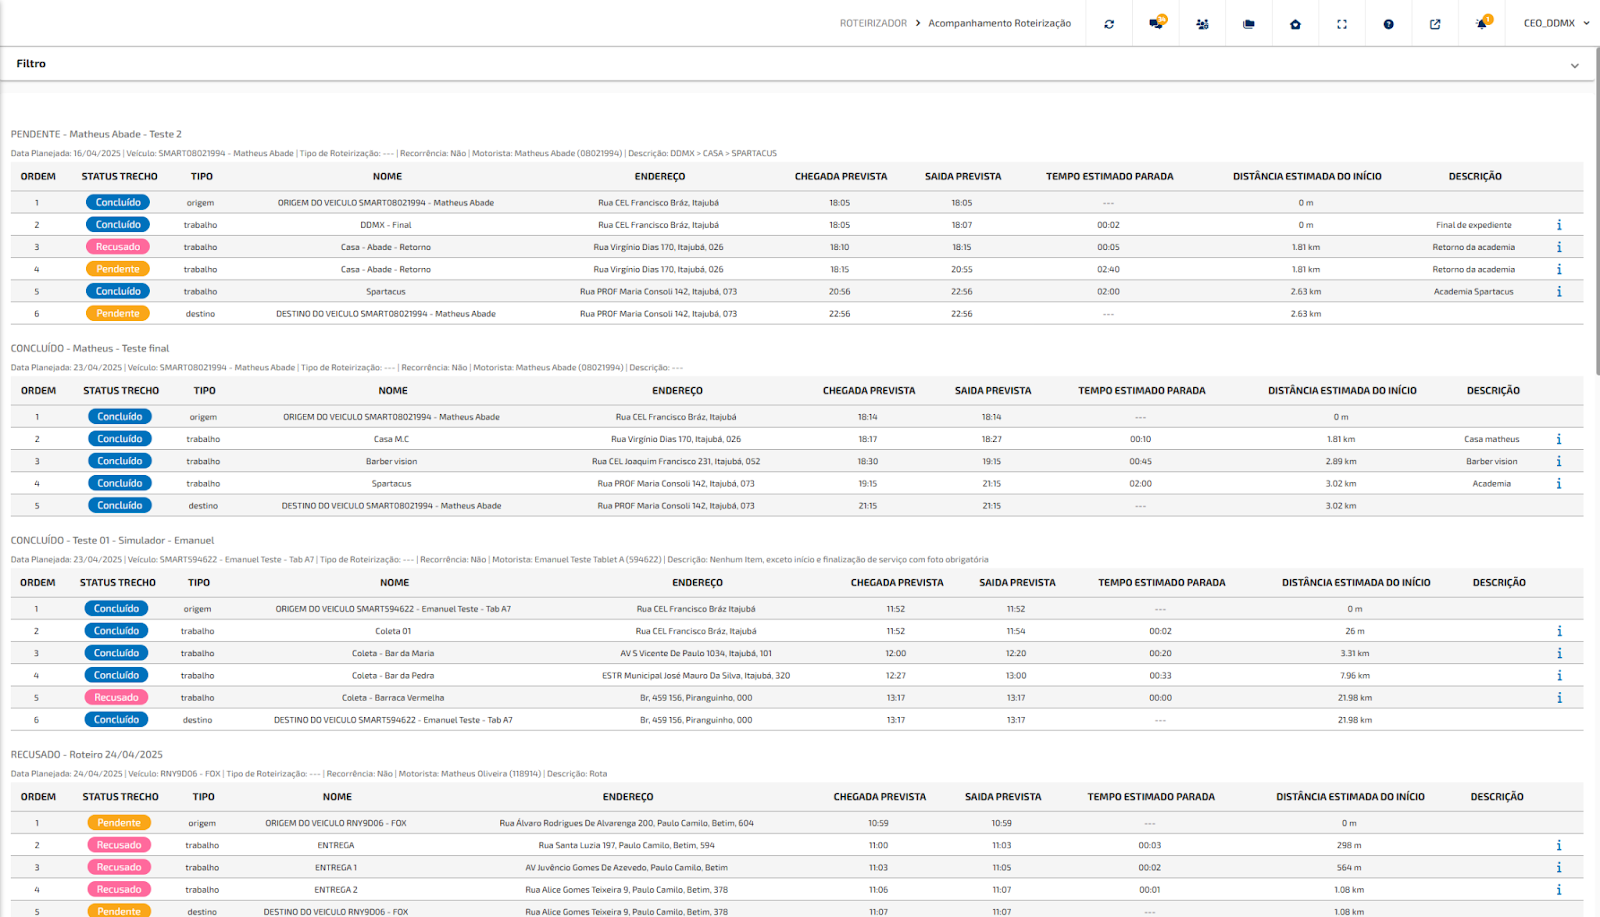Click the refresh icon in the top bar
Viewport: 1600px width, 917px height.
point(1109,24)
